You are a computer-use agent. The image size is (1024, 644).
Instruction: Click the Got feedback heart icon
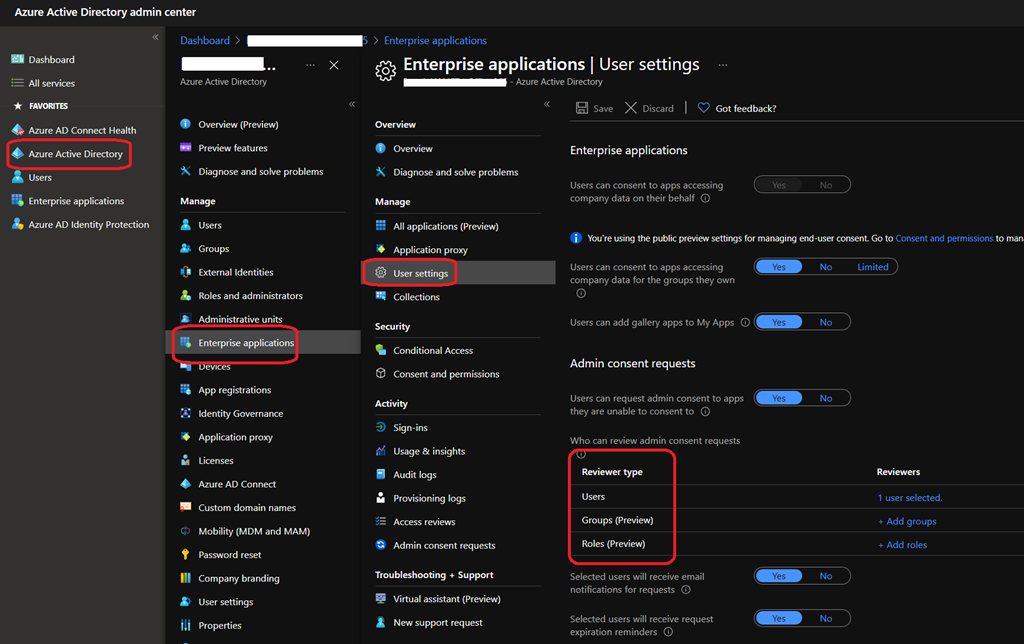point(704,108)
